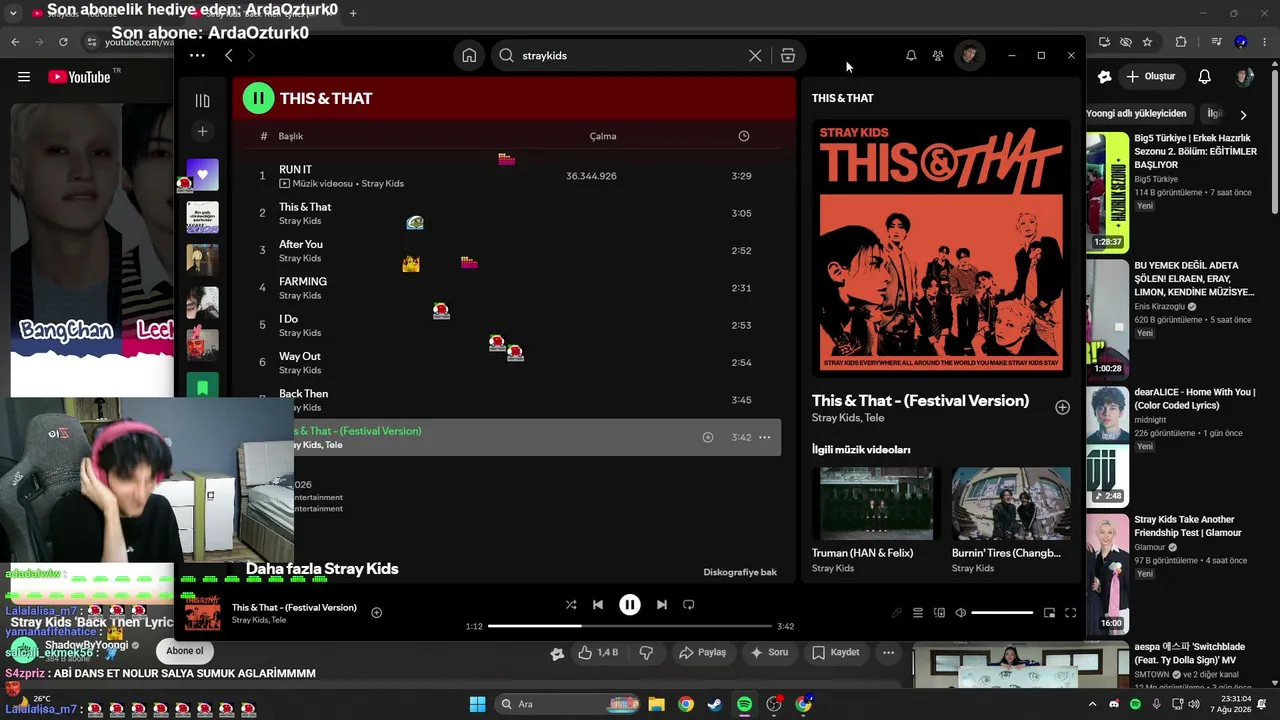Save the video with the Kaydet button
The width and height of the screenshot is (1280, 720).
836,653
